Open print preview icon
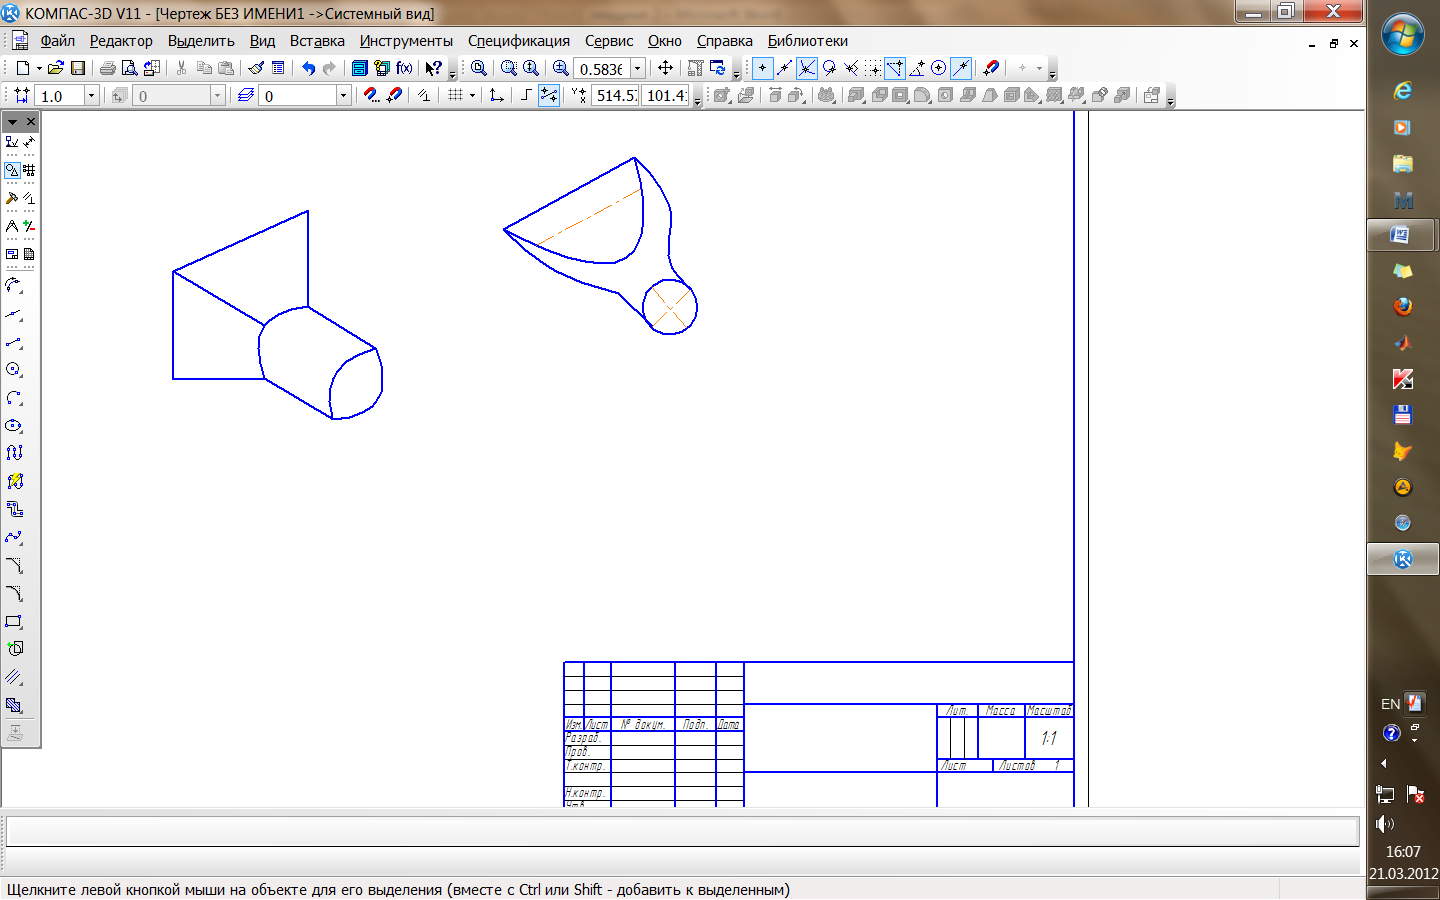 [x=129, y=68]
